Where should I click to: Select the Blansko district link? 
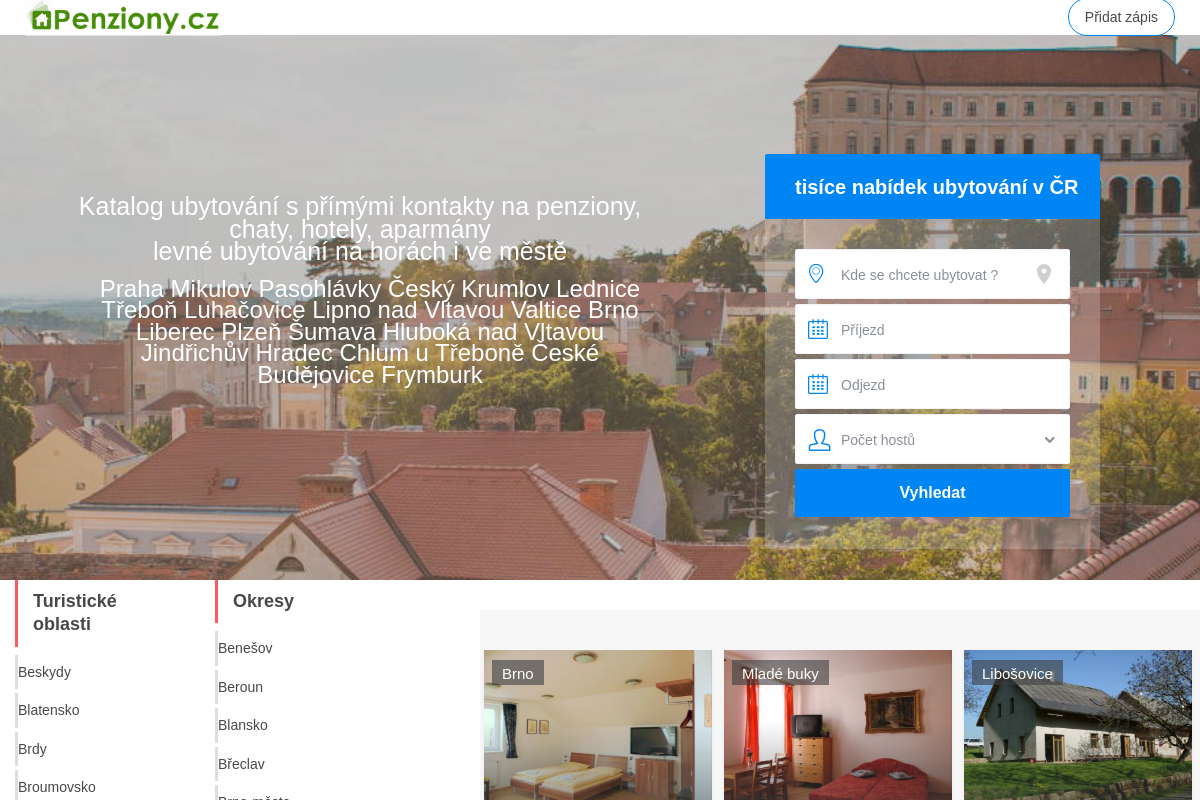(x=243, y=725)
